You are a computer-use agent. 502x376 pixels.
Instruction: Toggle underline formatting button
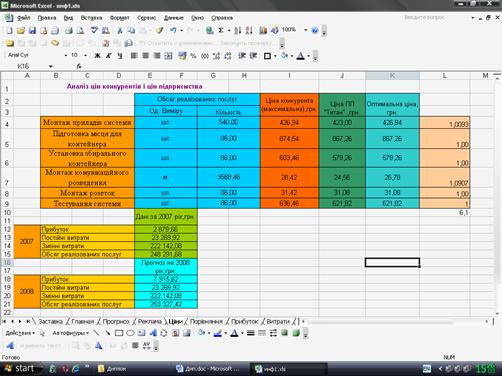[x=120, y=56]
